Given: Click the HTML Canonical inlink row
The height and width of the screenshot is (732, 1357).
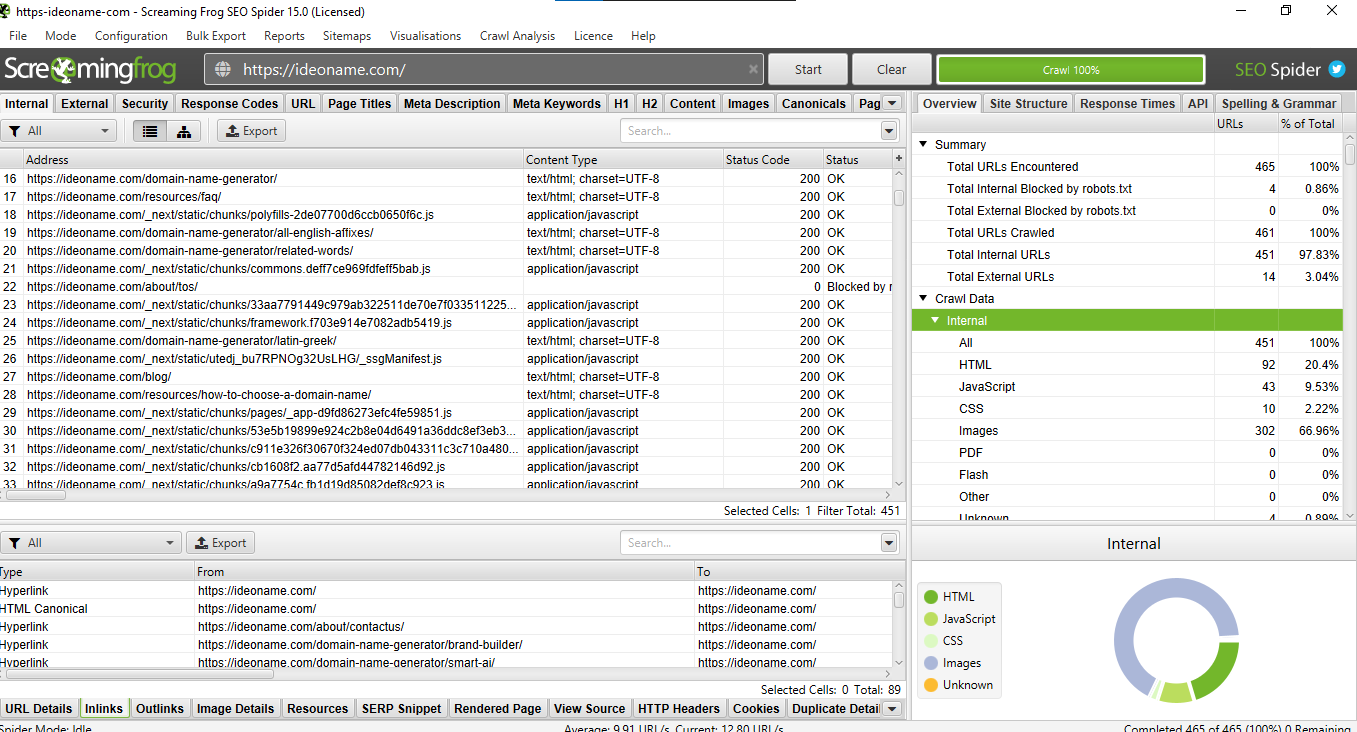Looking at the screenshot, I should [x=446, y=609].
